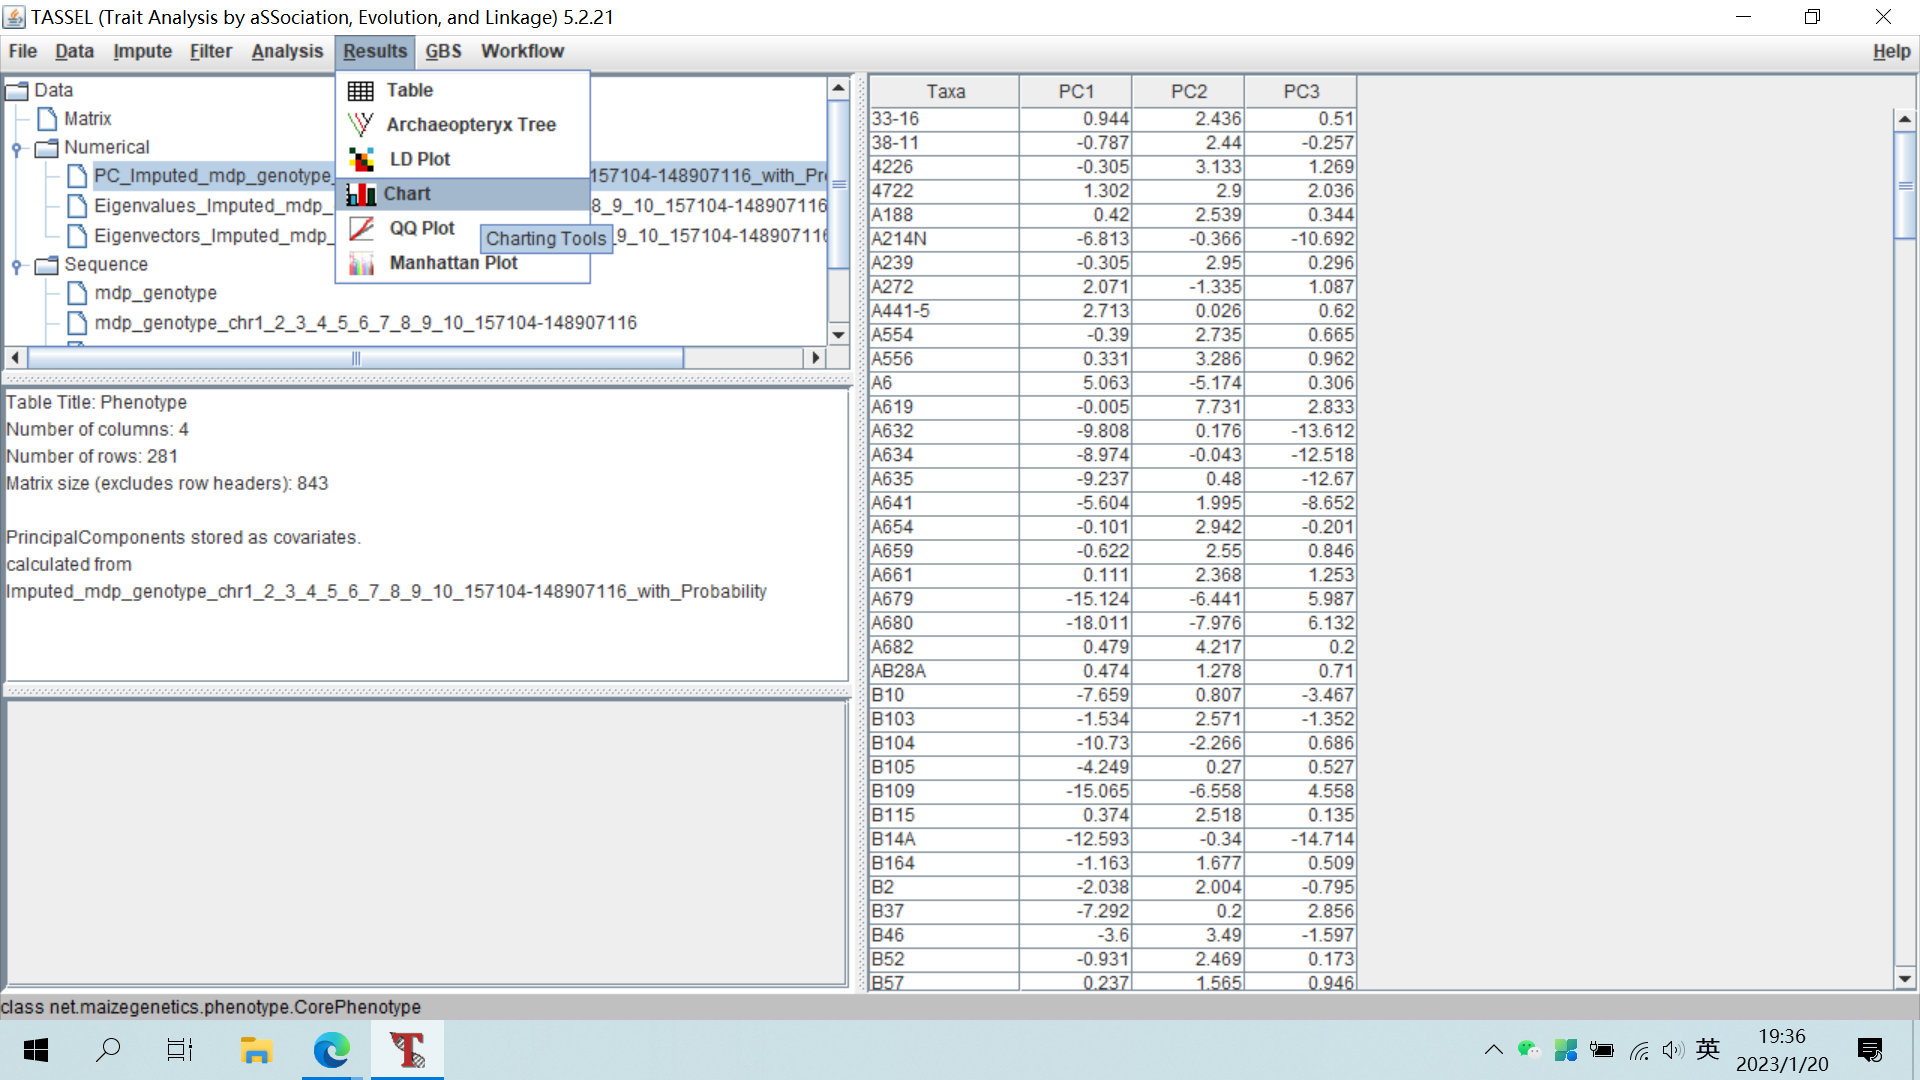Open the File menu

point(22,51)
